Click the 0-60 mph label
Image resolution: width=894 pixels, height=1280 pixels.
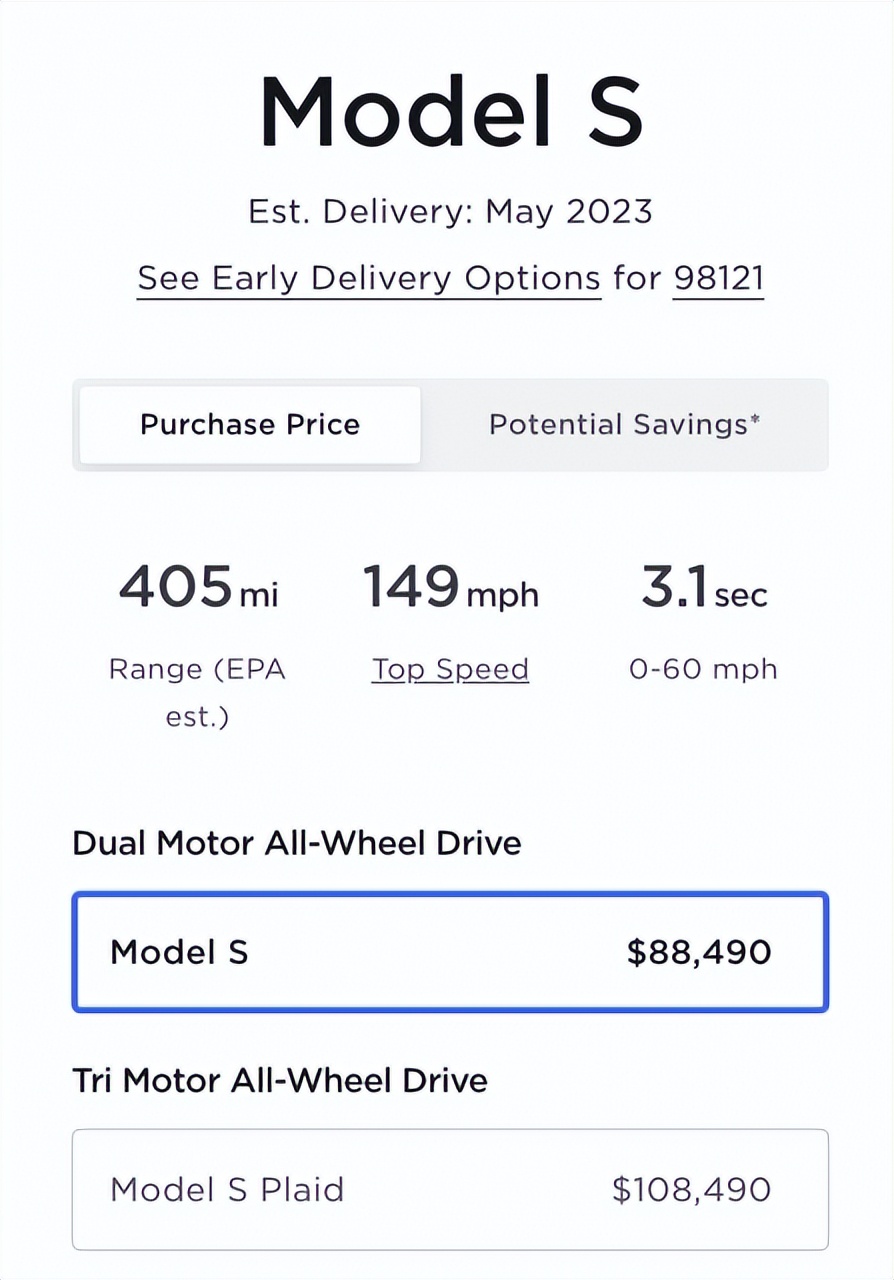coord(703,669)
